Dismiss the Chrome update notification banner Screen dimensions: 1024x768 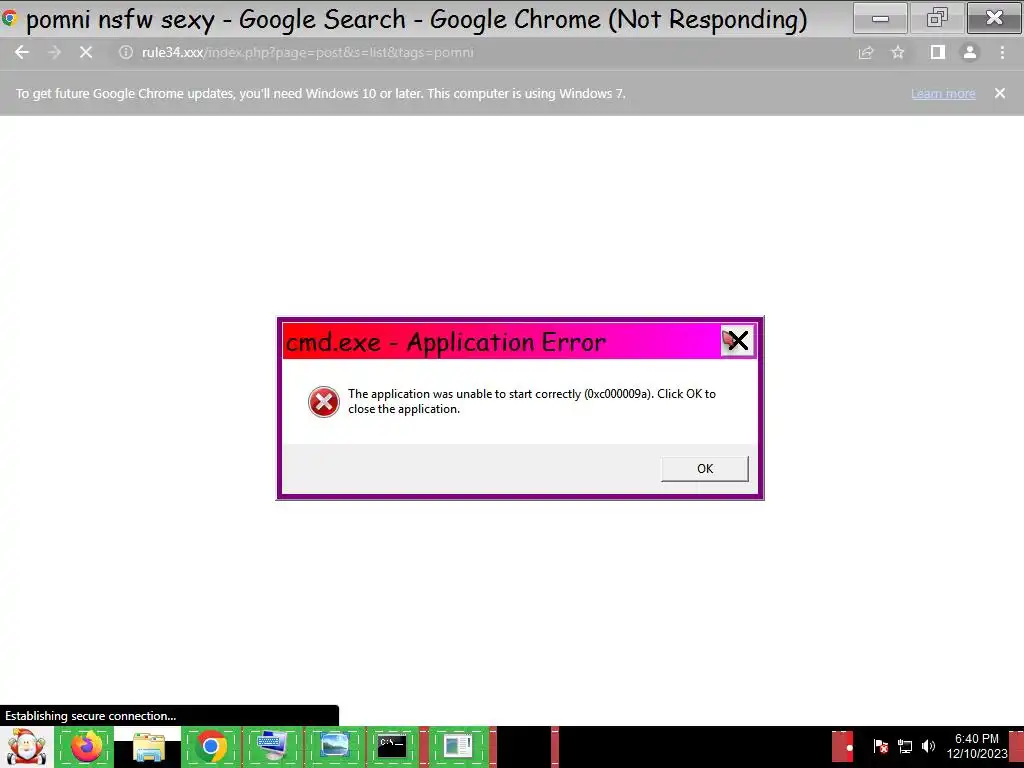(x=1000, y=93)
